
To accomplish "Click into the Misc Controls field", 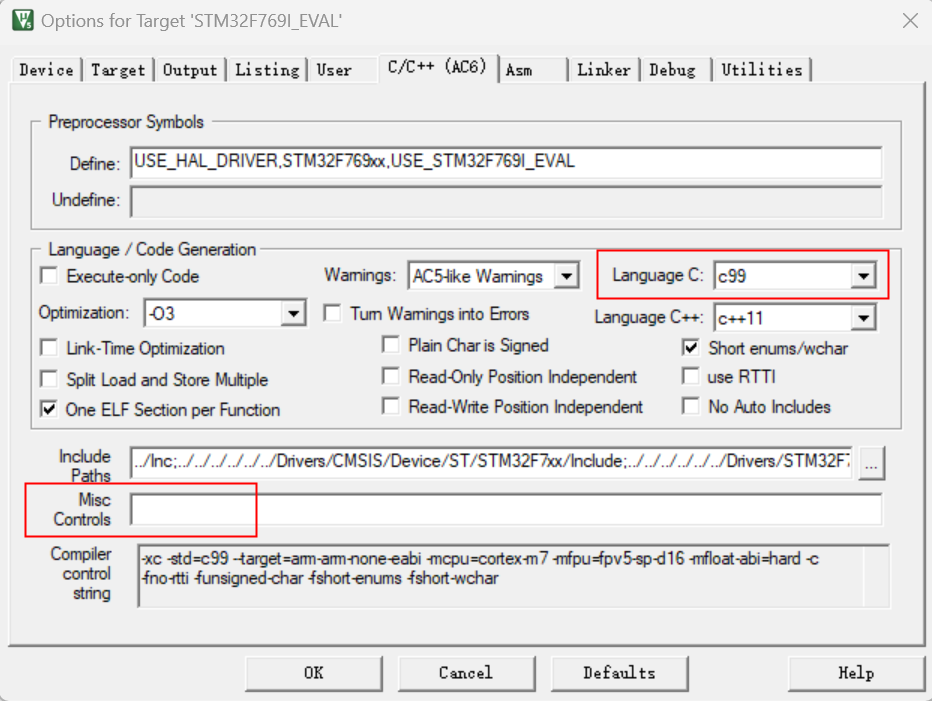I will tap(506, 510).
